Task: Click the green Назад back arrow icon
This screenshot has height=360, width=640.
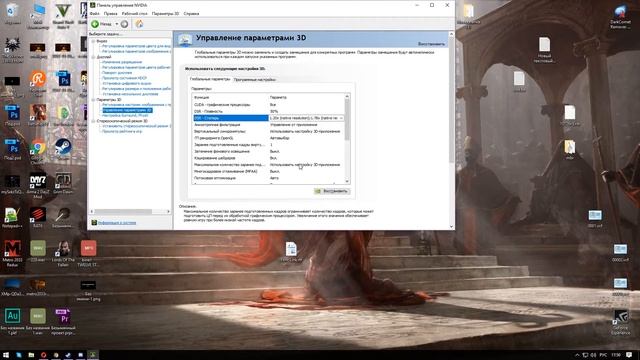Action: (x=95, y=24)
